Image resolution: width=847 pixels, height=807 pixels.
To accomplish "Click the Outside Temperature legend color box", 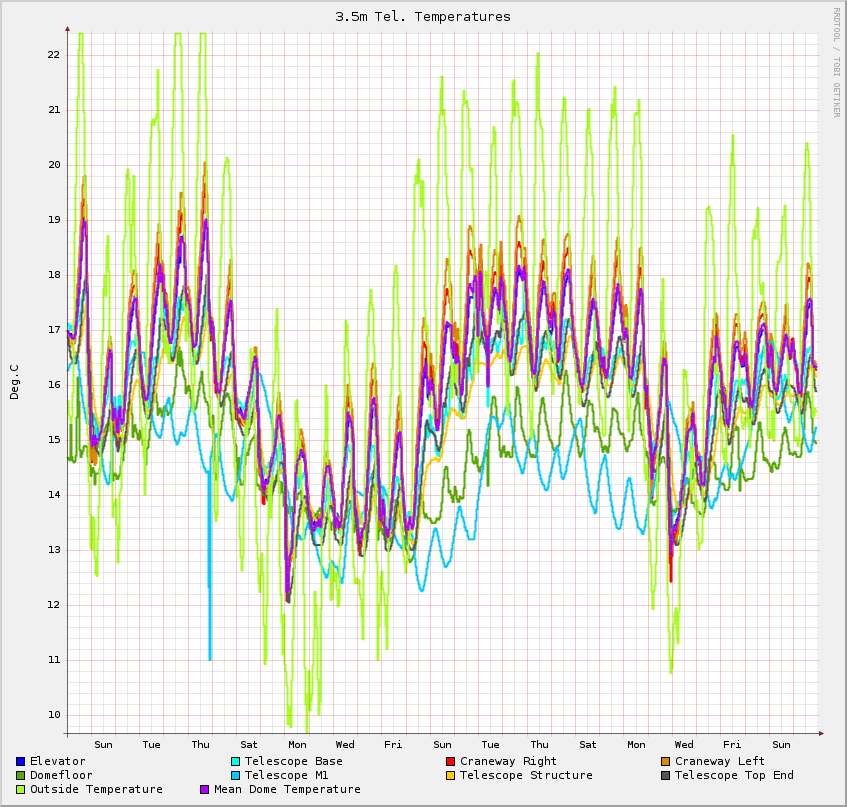I will pos(21,790).
